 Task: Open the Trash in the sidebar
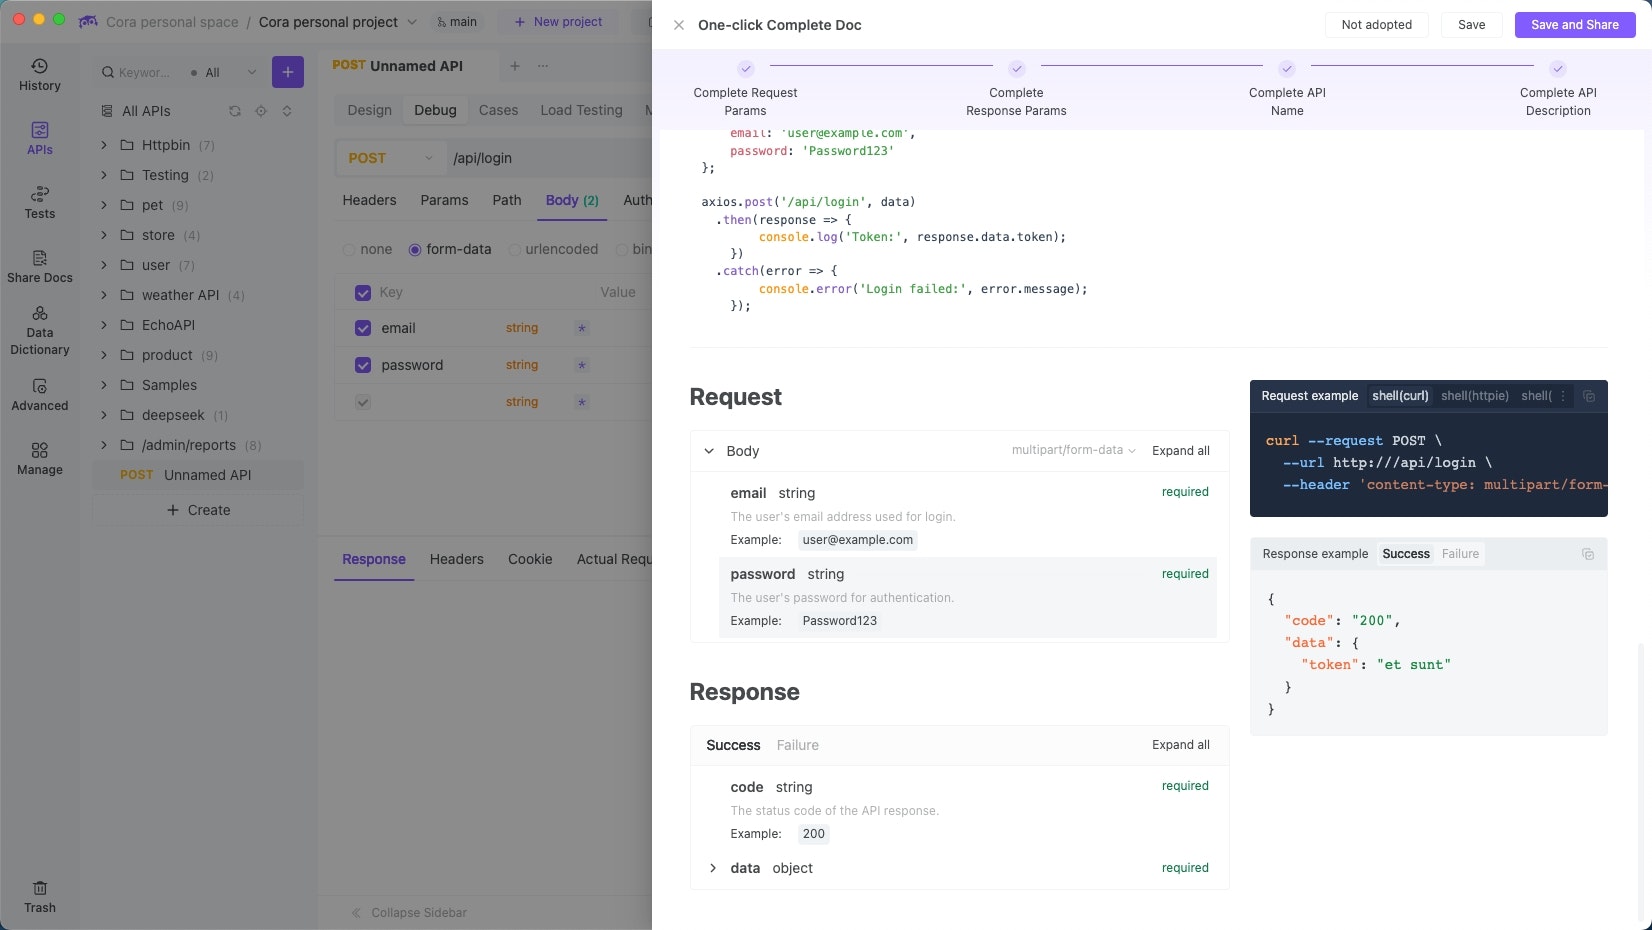[x=39, y=897]
